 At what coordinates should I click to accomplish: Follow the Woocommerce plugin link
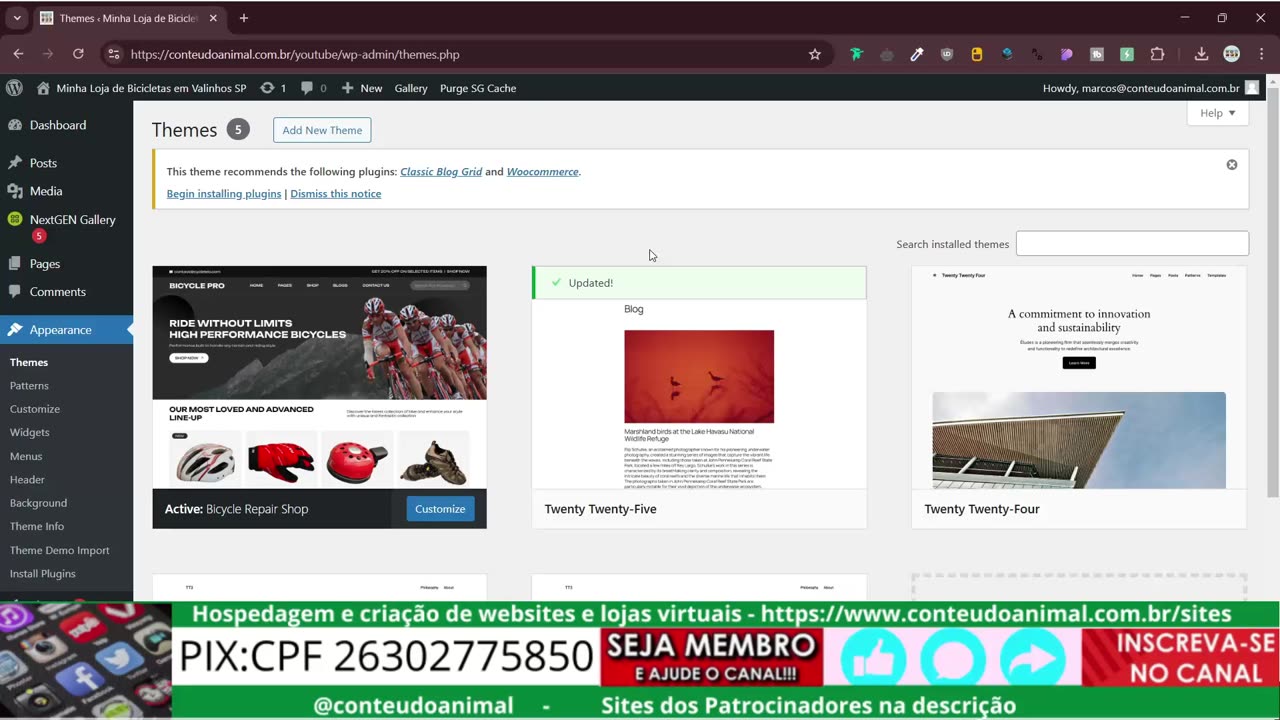click(542, 172)
